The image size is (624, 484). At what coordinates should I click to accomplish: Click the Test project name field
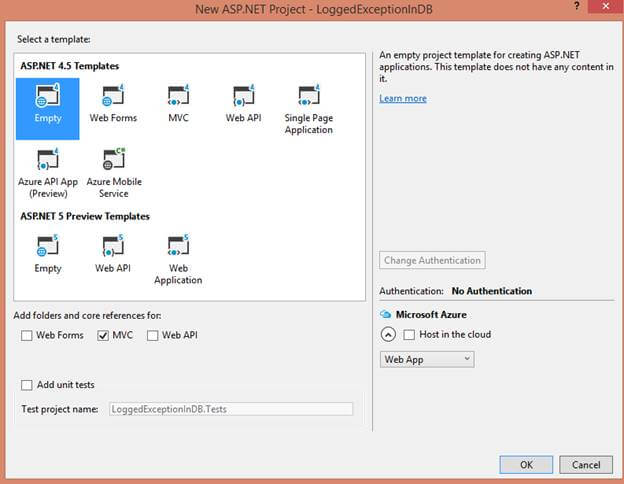(231, 409)
